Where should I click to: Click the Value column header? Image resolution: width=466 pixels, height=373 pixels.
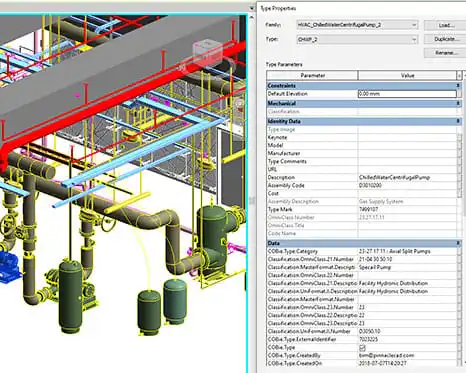(x=407, y=76)
